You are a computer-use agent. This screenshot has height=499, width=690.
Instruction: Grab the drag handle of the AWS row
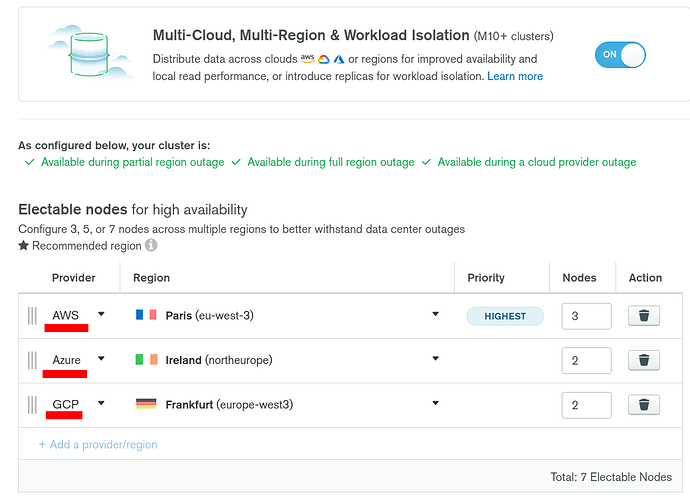[x=32, y=316]
